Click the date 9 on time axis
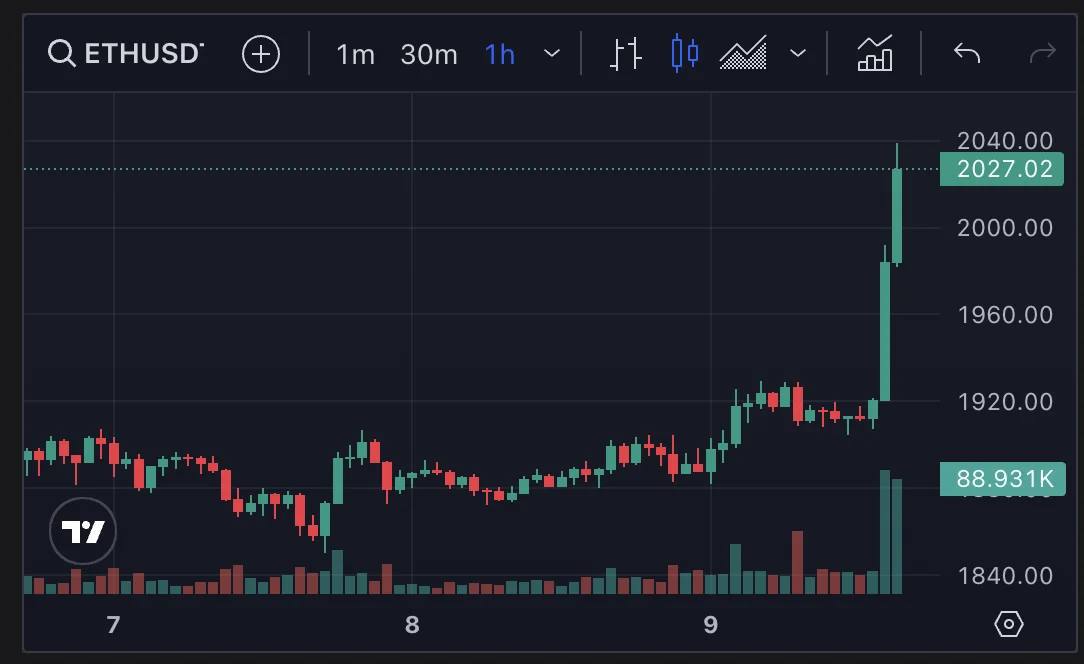1084x664 pixels. 710,626
